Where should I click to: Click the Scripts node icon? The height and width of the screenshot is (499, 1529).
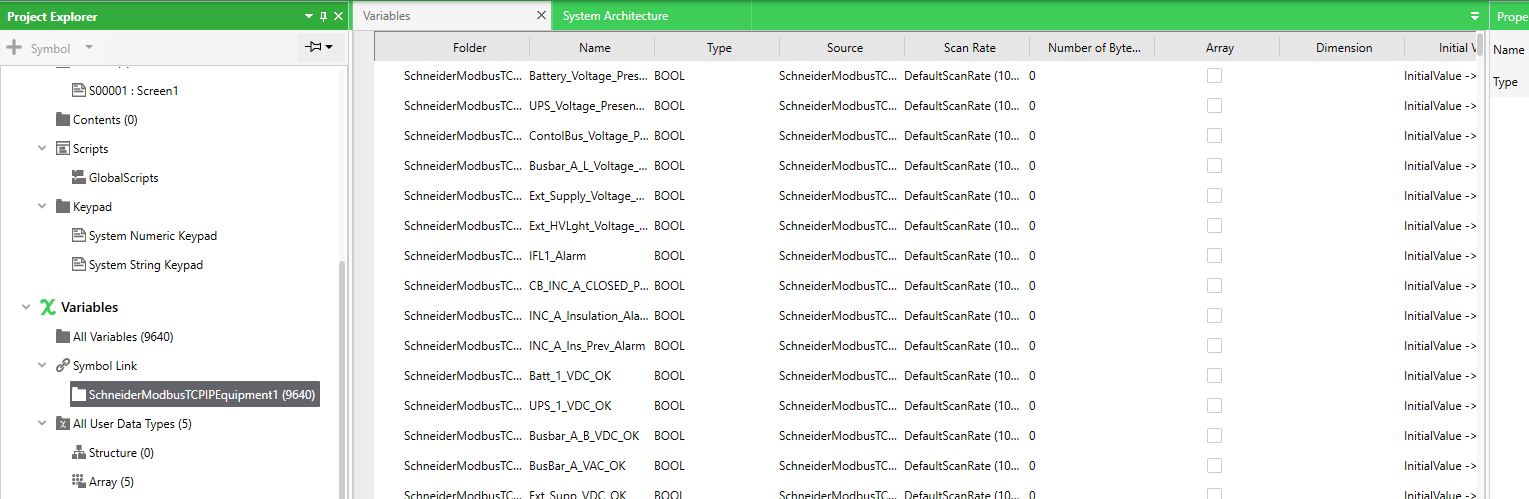pos(63,148)
